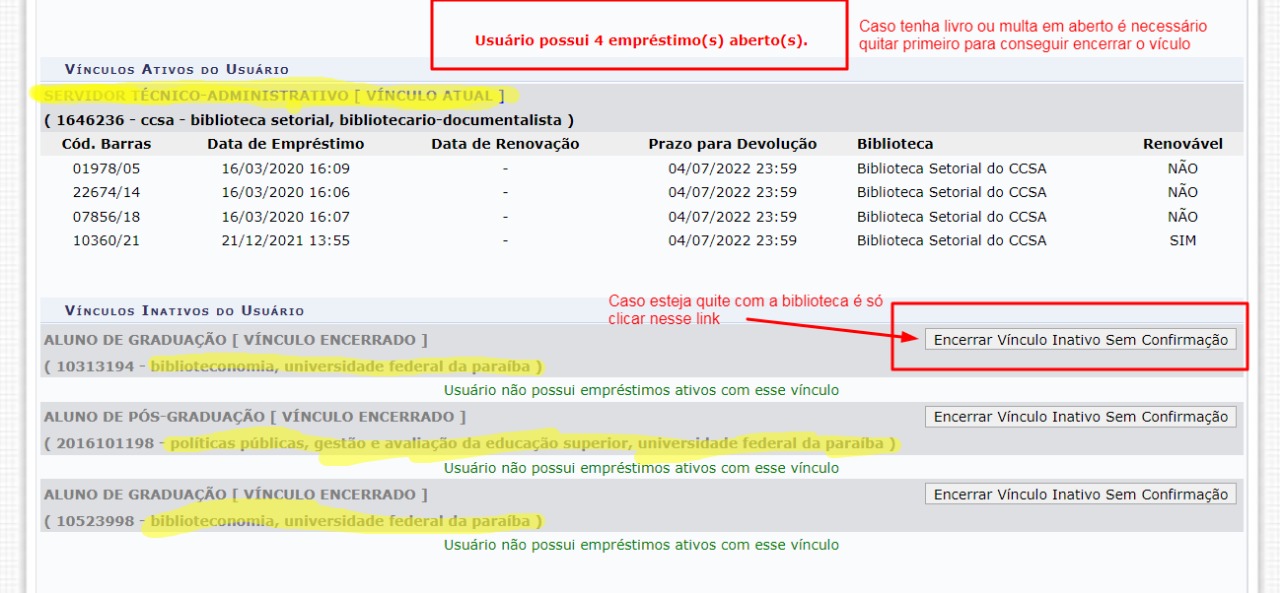Click the Vínculos Ativos do Usuário heading

click(x=176, y=69)
